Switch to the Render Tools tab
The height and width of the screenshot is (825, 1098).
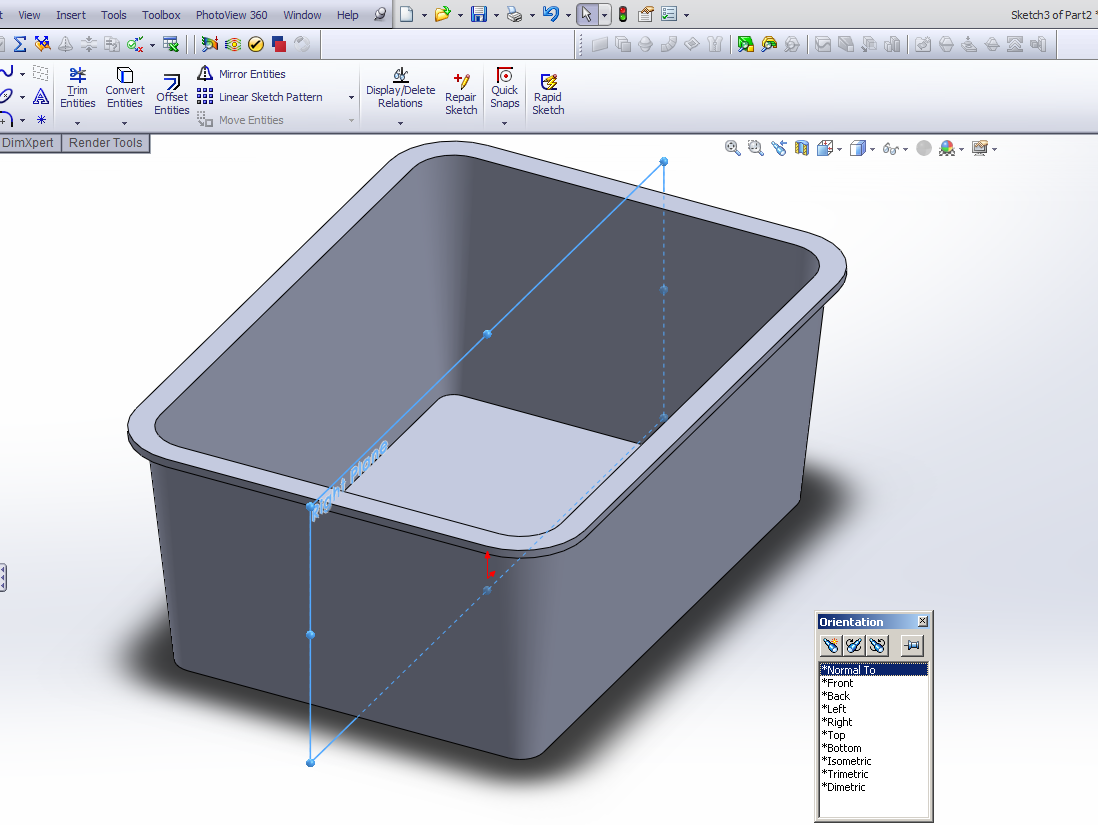click(106, 143)
